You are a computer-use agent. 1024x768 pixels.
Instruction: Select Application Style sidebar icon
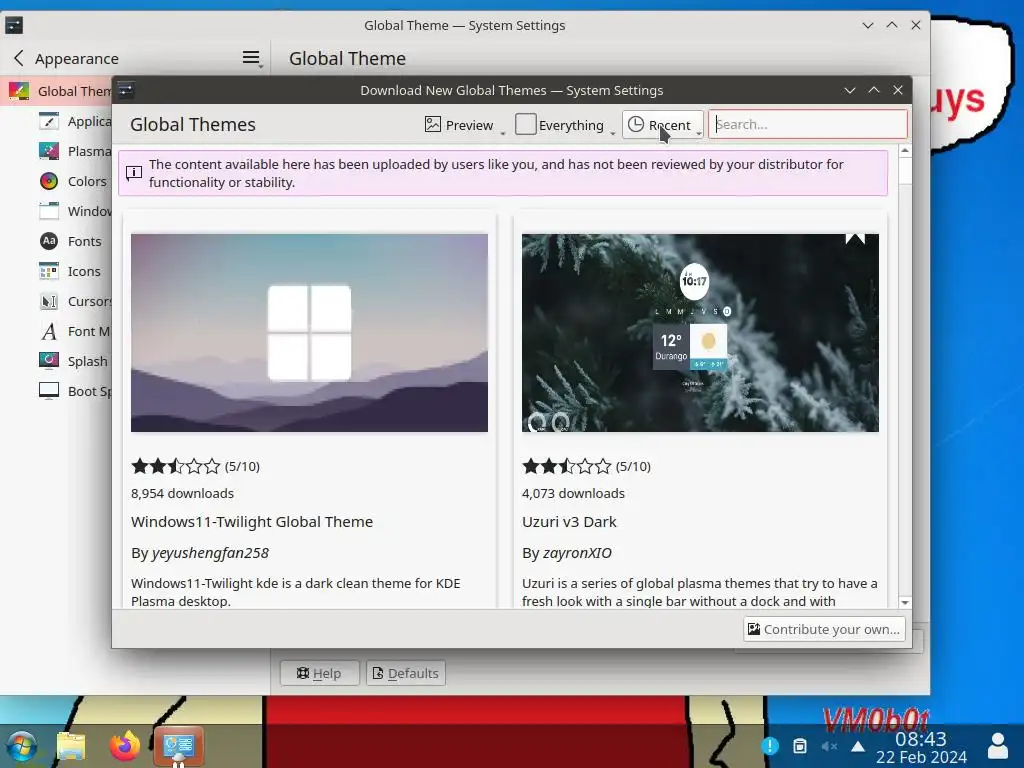point(49,121)
